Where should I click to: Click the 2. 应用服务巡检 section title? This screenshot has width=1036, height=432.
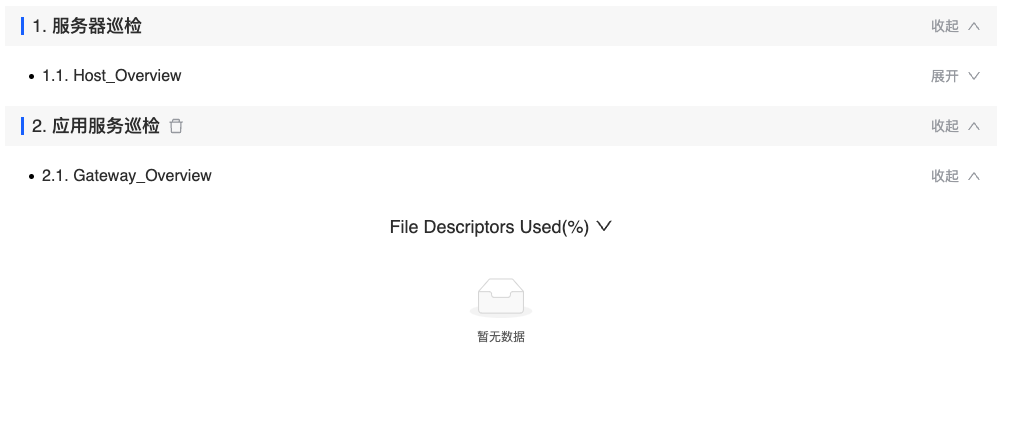pos(96,126)
